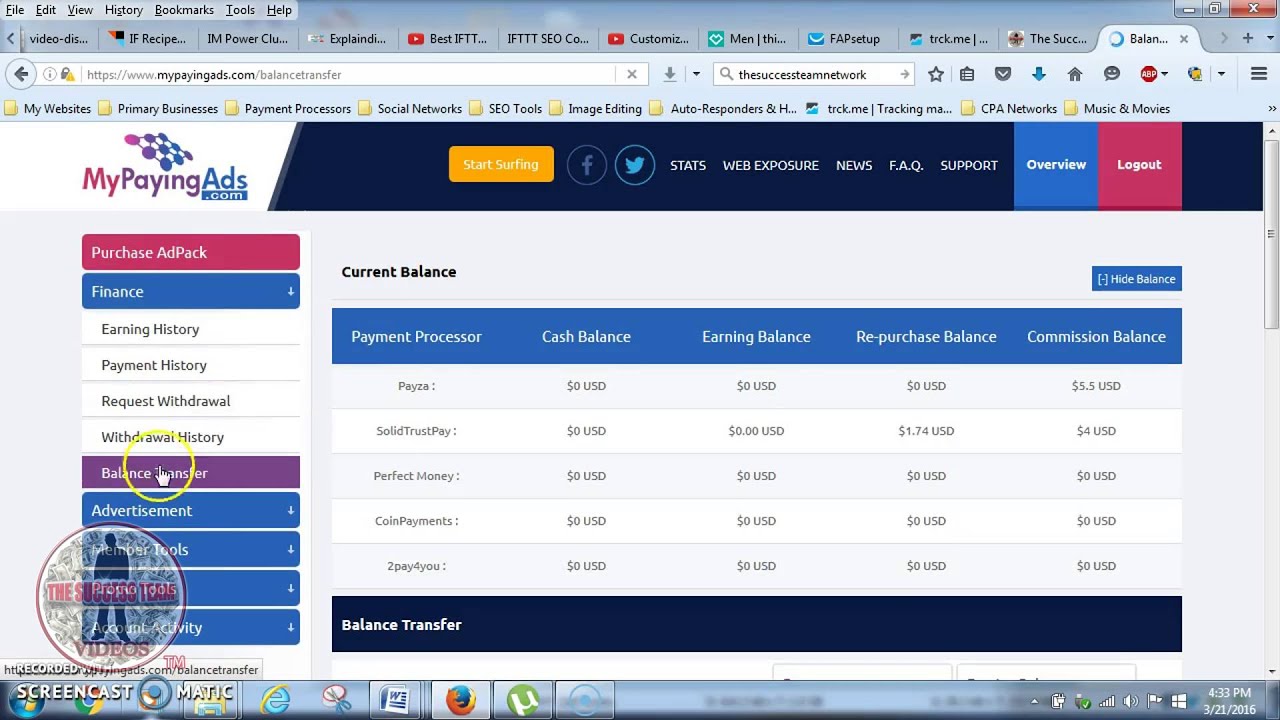Show more bookmarks with the chevron overflow
The height and width of the screenshot is (720, 1280).
coord(1272,108)
